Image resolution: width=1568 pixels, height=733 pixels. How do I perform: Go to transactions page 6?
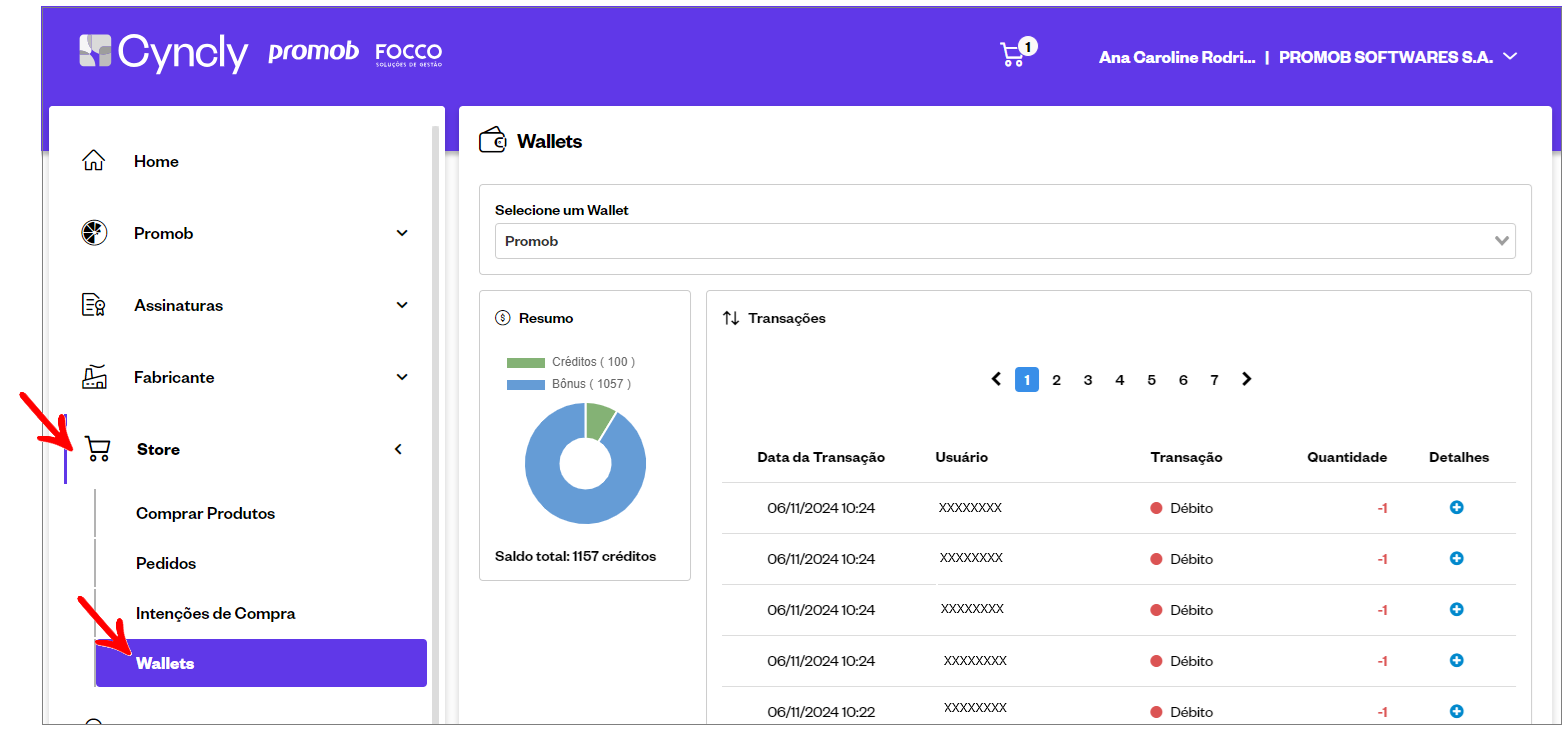pyautogui.click(x=1183, y=379)
